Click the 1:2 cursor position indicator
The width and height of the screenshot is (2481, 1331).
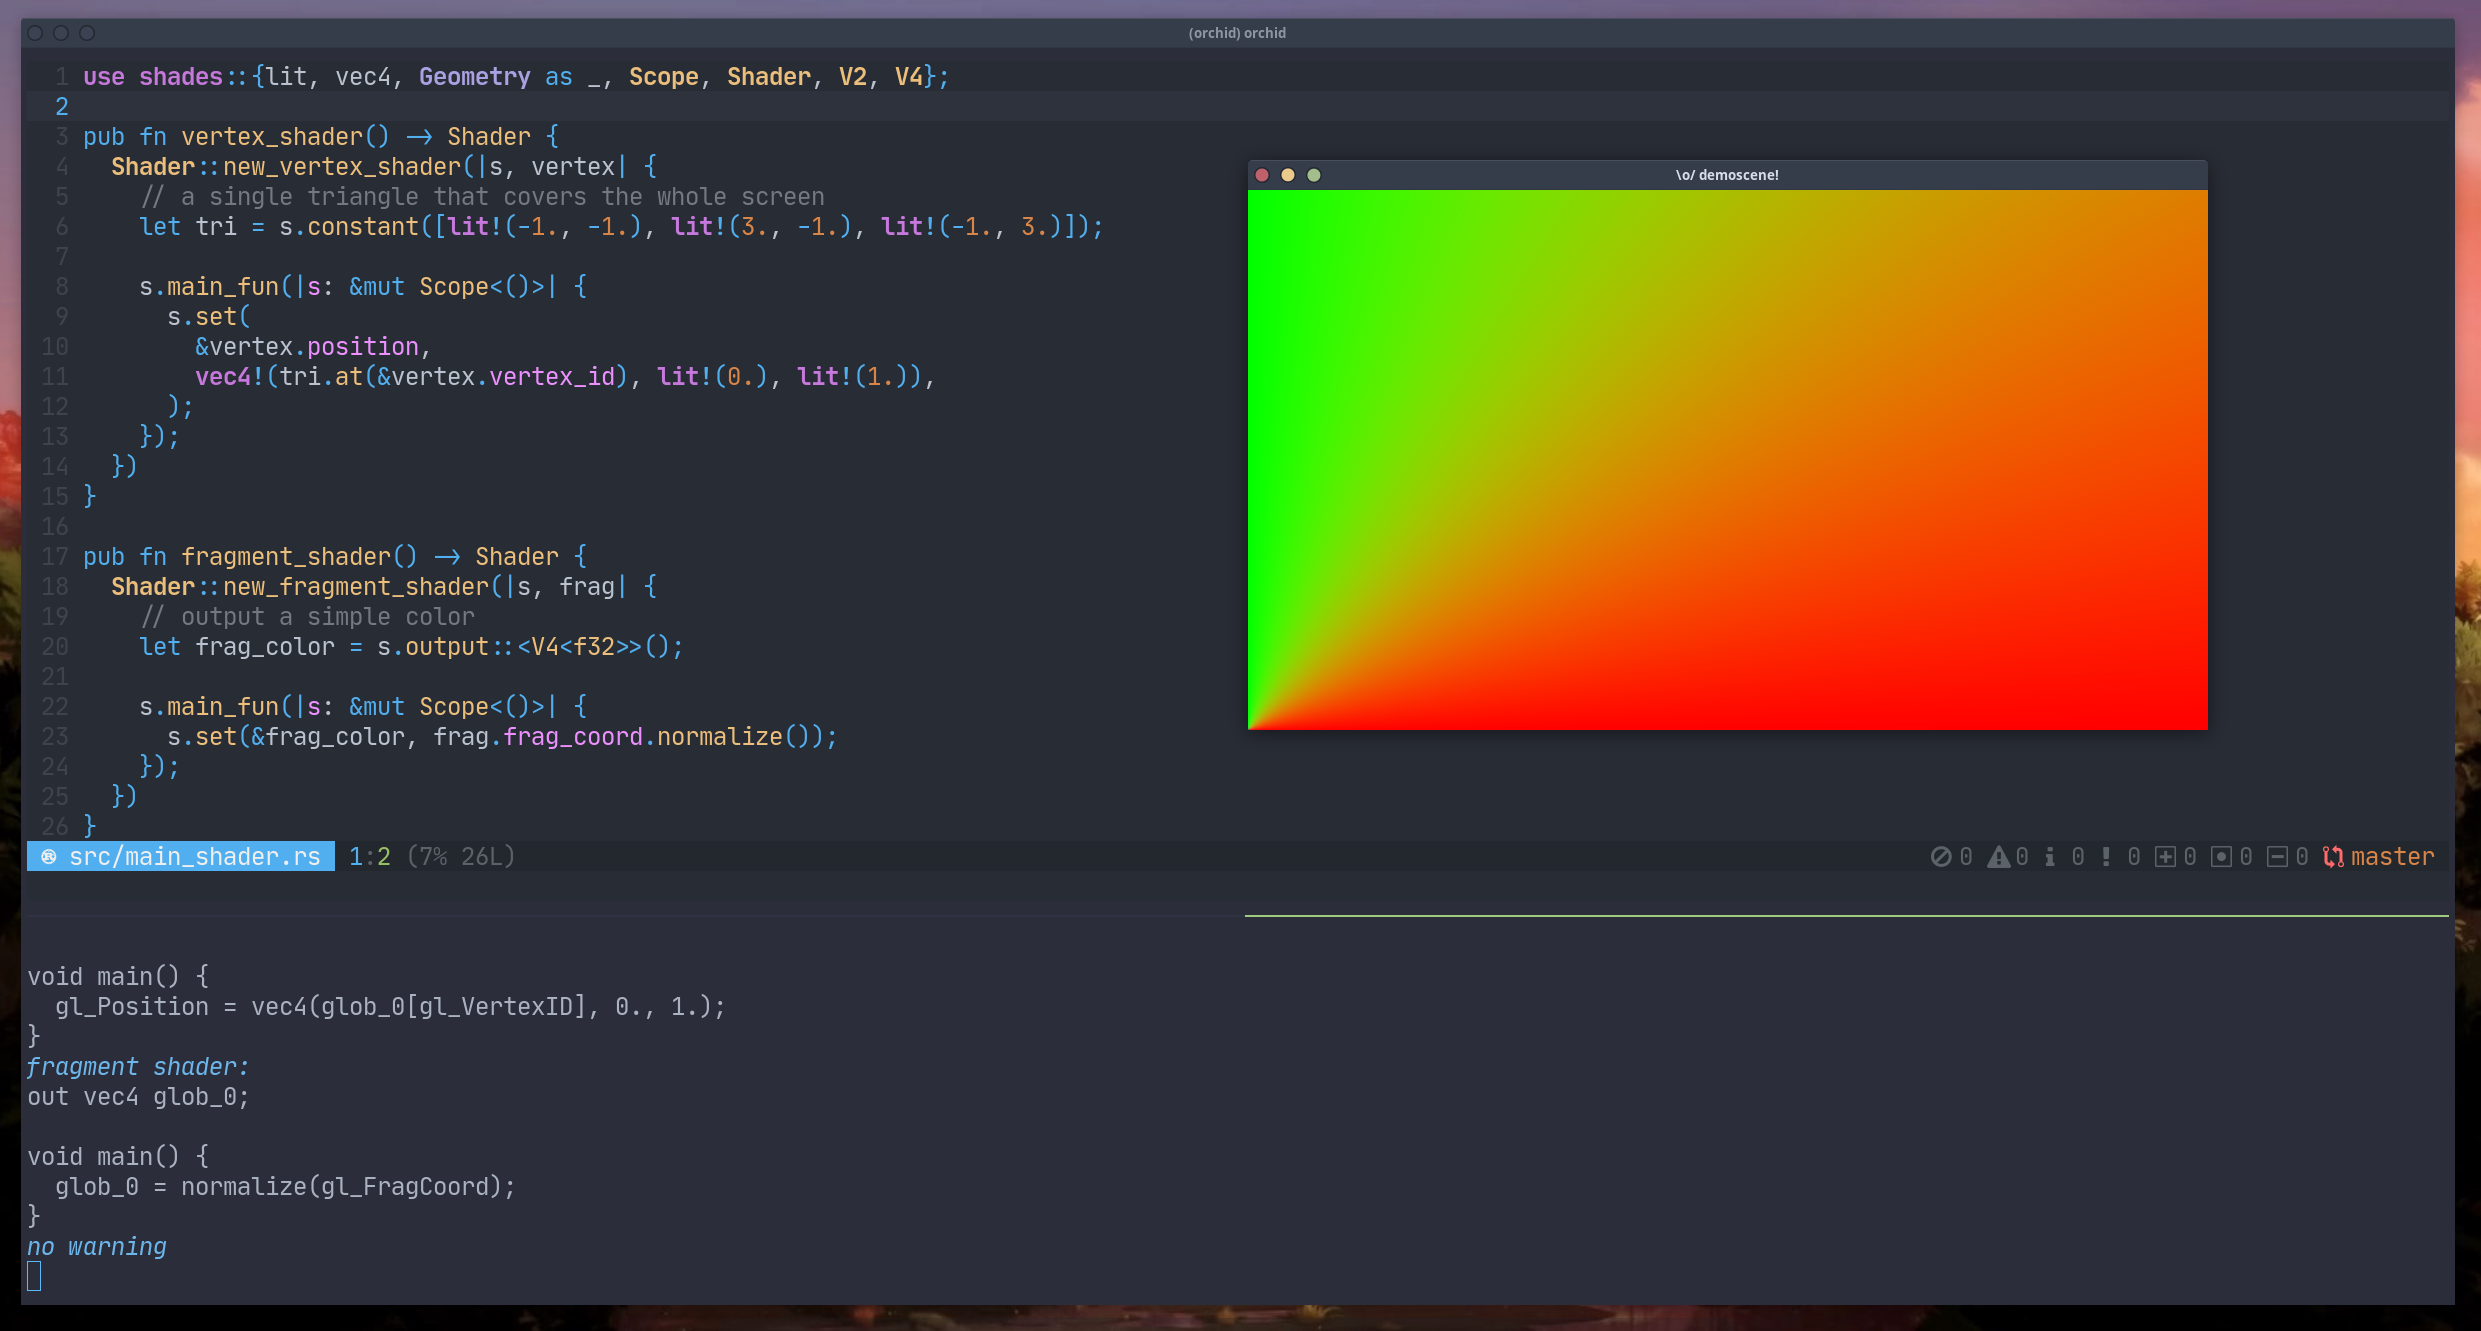(x=369, y=857)
